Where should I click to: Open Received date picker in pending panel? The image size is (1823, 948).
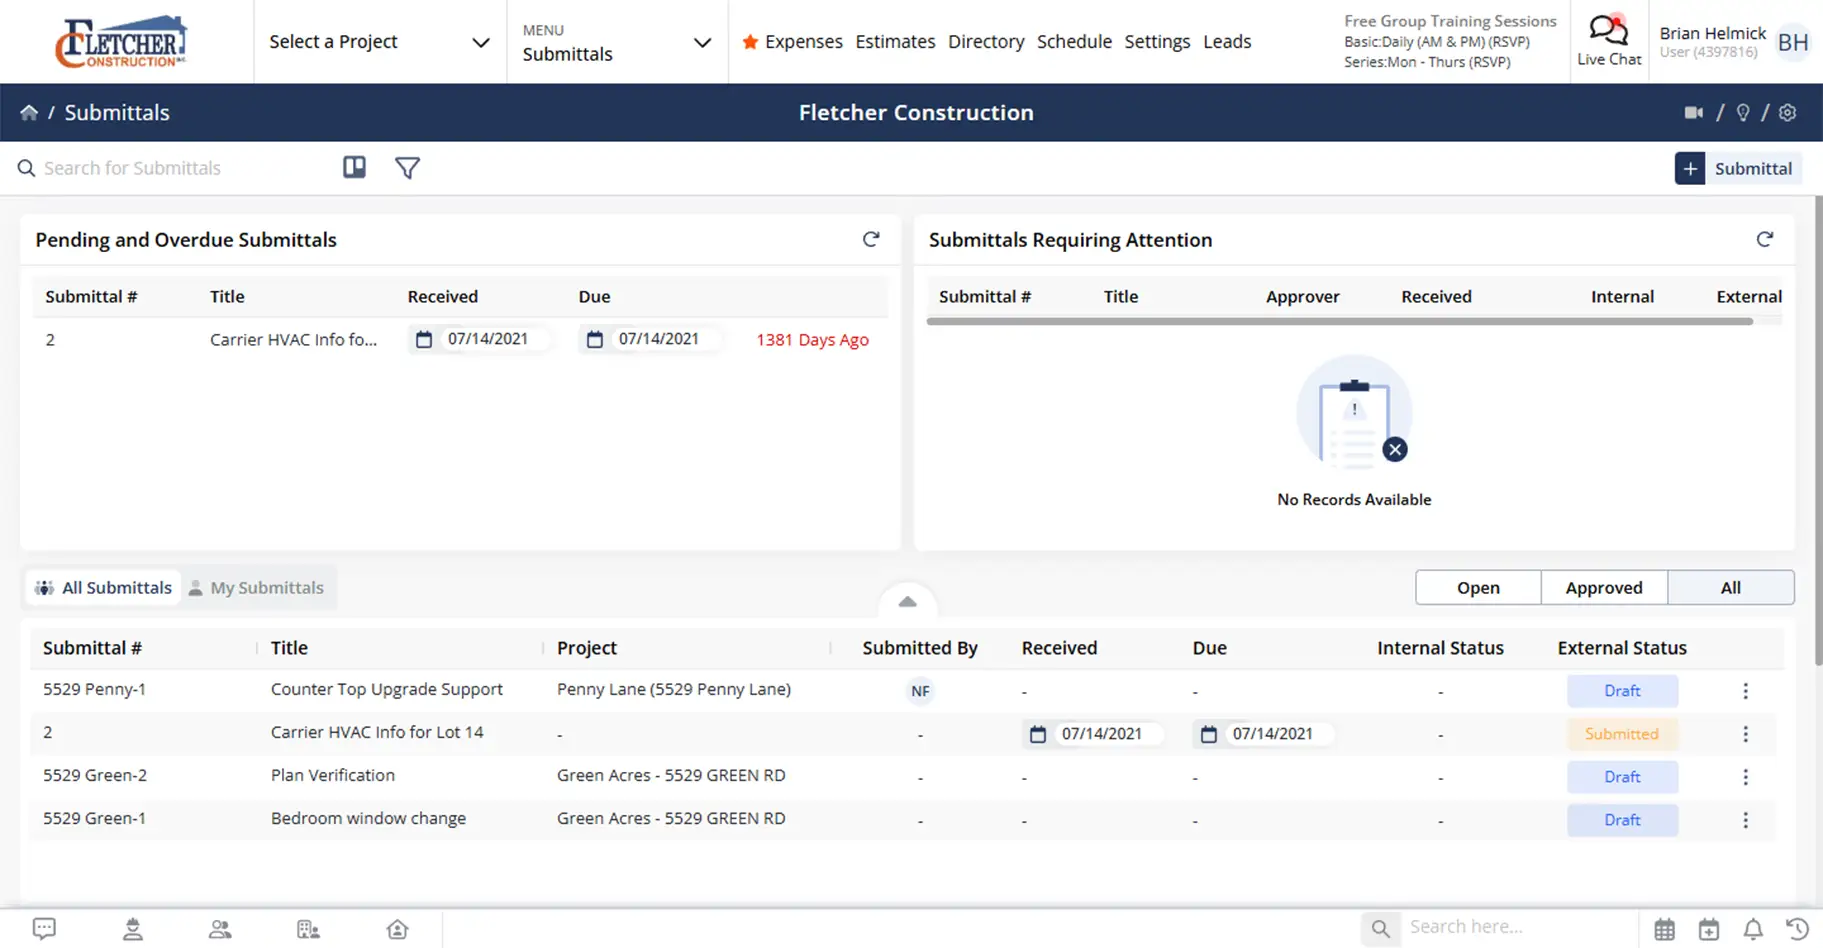click(479, 339)
